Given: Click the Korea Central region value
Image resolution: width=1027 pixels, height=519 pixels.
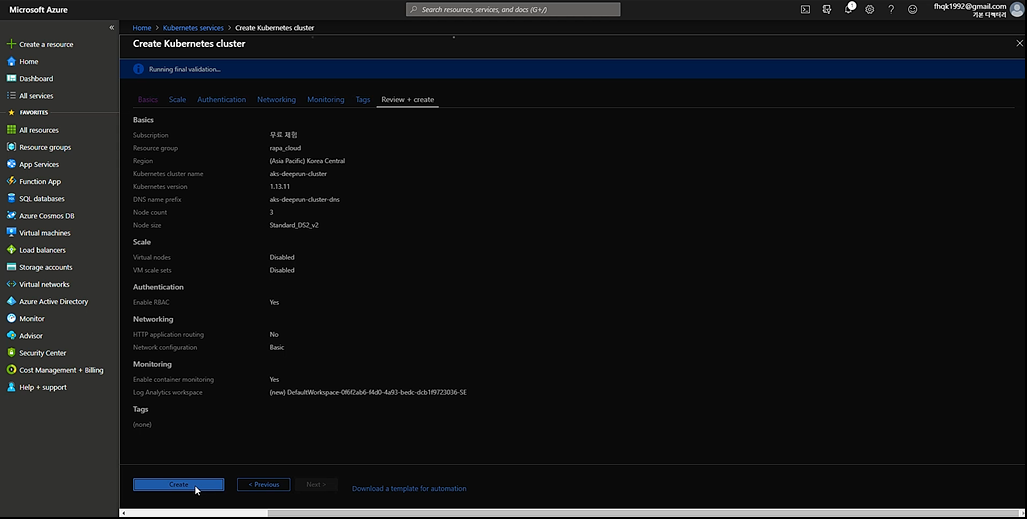Looking at the screenshot, I should click(x=307, y=161).
